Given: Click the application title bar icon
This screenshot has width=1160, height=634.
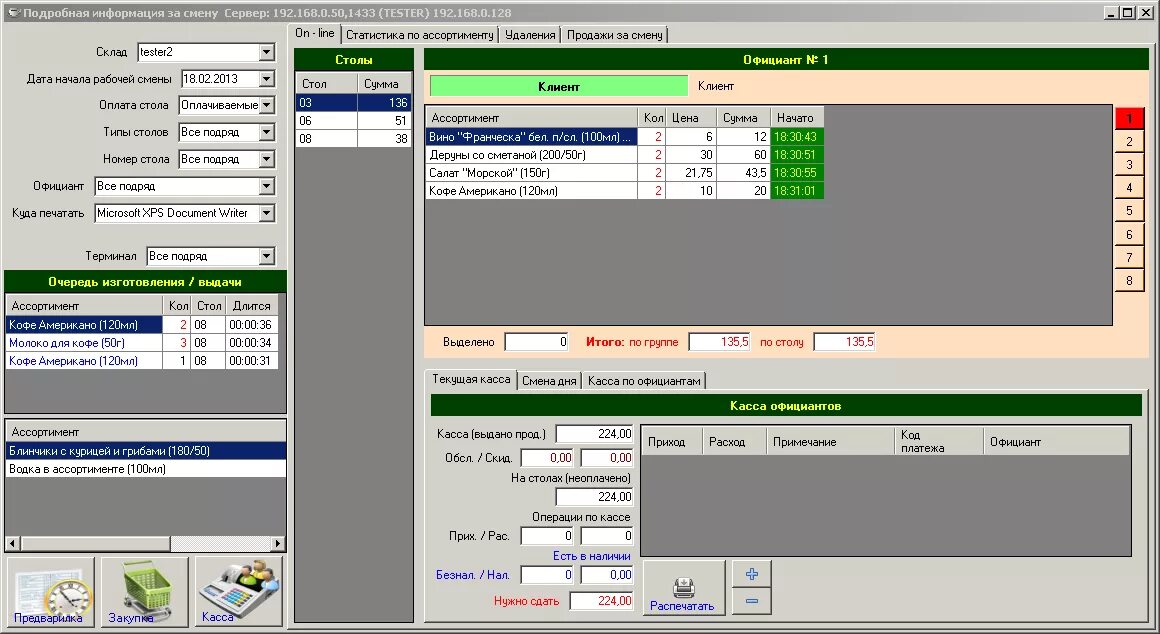Looking at the screenshot, I should point(13,13).
